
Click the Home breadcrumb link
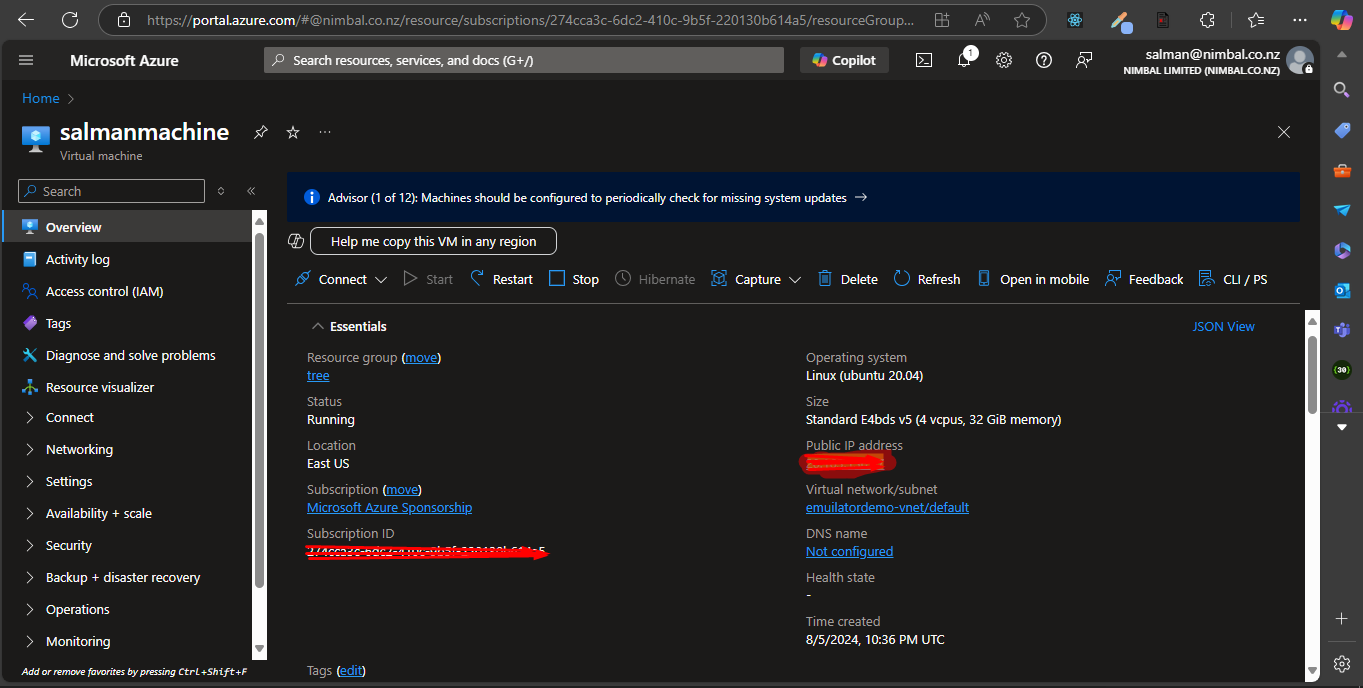(41, 98)
